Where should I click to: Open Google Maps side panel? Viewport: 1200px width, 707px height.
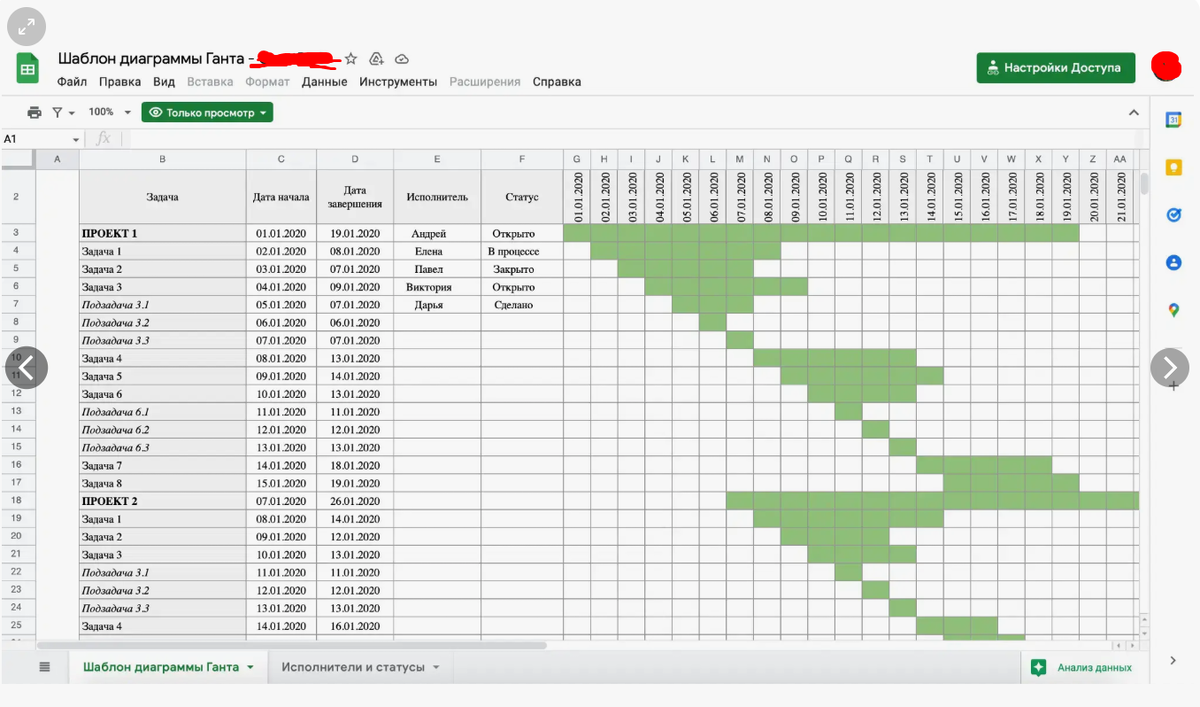click(1174, 311)
